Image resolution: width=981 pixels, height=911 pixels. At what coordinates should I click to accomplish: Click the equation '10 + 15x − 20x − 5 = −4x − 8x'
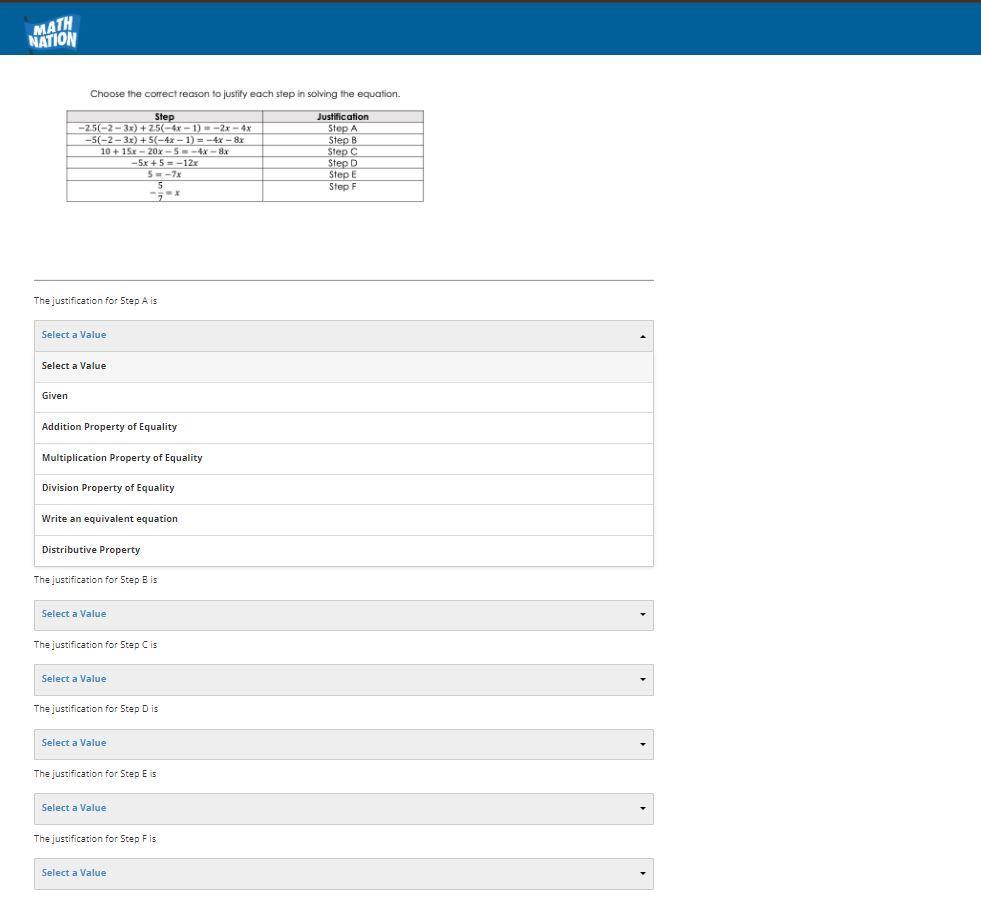pyautogui.click(x=165, y=151)
